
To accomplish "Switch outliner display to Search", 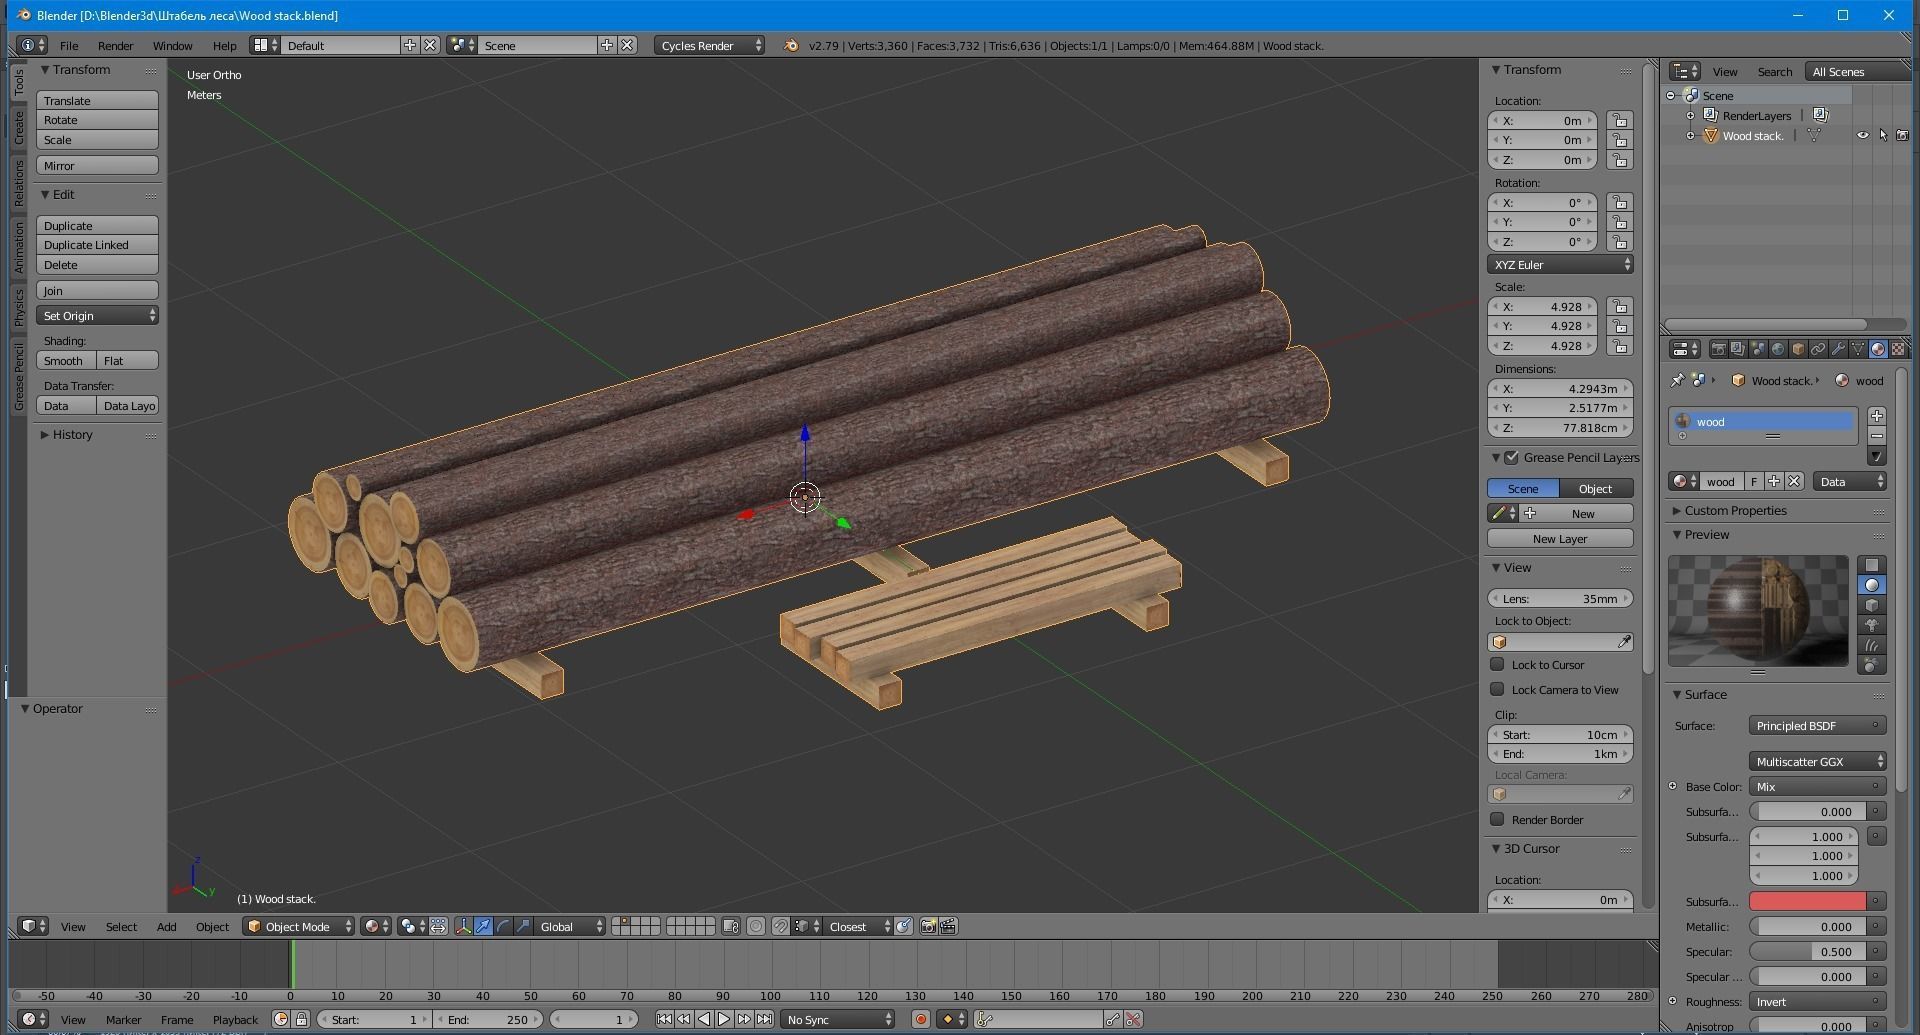I will pyautogui.click(x=1775, y=71).
